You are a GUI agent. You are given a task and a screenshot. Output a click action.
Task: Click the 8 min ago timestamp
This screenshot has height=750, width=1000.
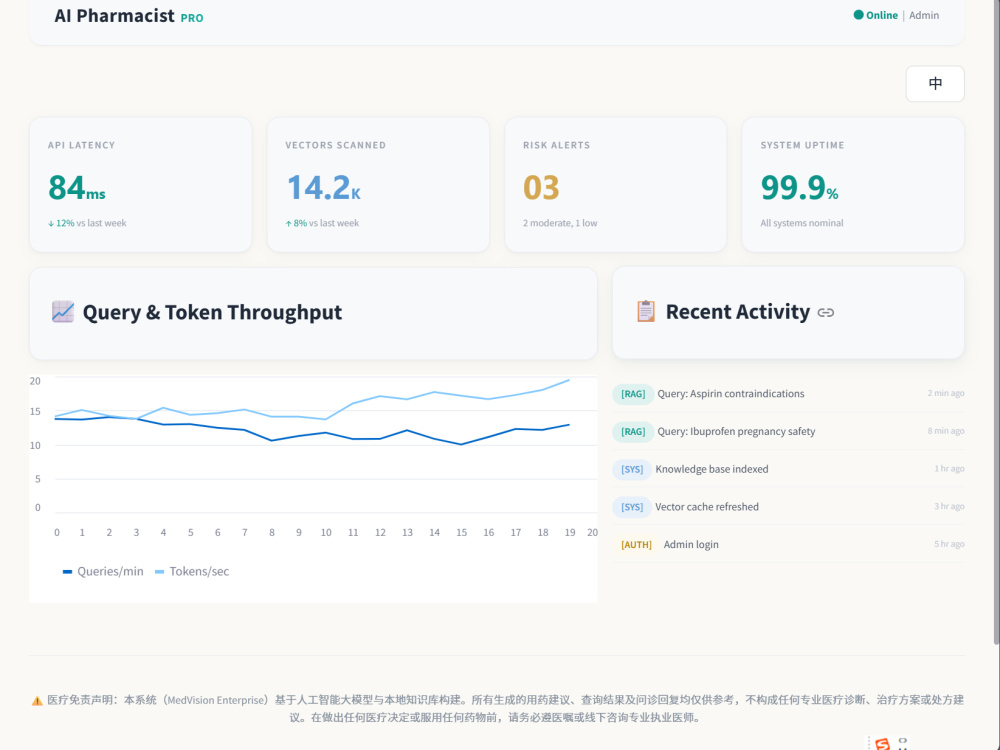tap(946, 430)
